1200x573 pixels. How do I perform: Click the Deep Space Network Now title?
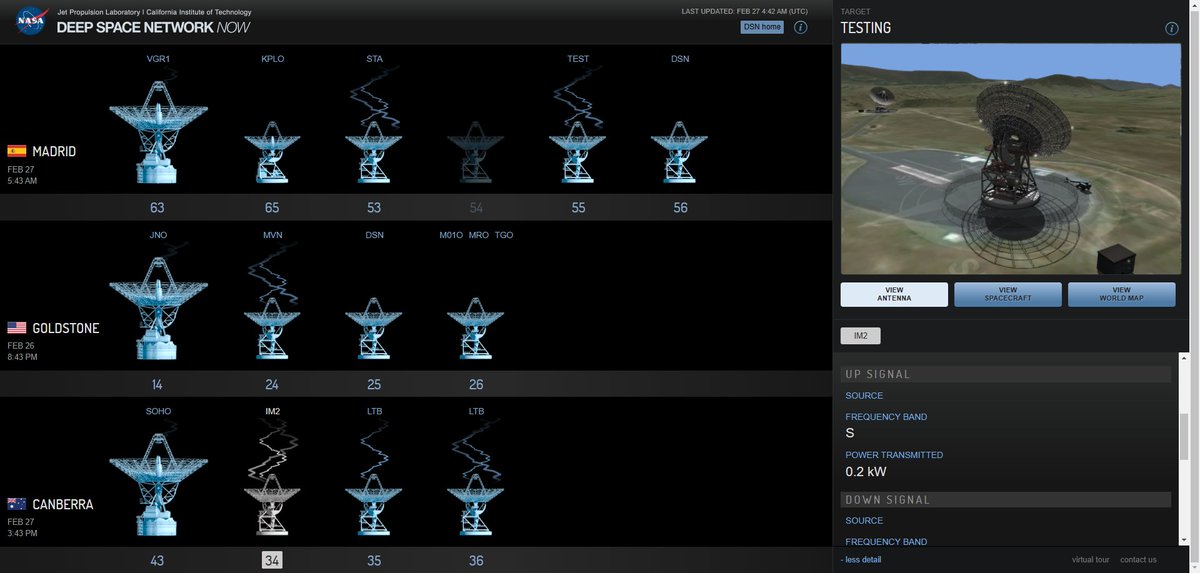tap(154, 27)
